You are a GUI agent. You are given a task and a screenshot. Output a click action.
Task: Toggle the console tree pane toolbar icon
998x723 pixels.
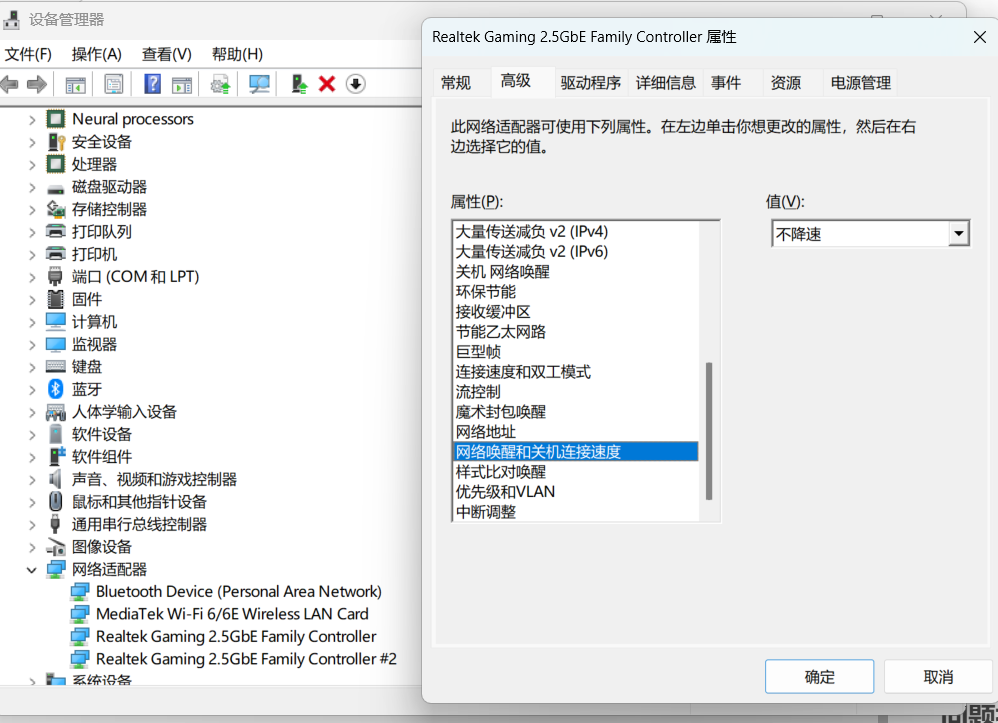click(x=75, y=84)
